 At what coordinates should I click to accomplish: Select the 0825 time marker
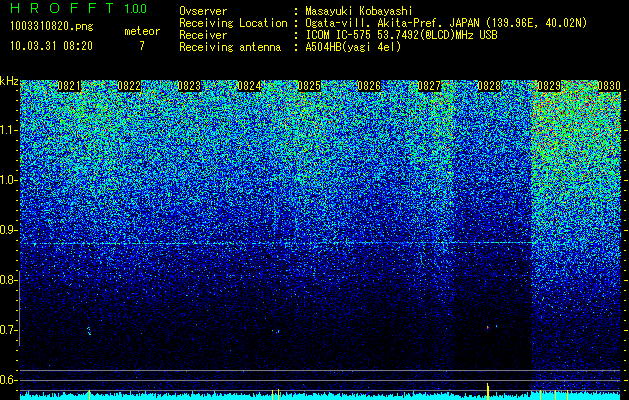pos(309,86)
